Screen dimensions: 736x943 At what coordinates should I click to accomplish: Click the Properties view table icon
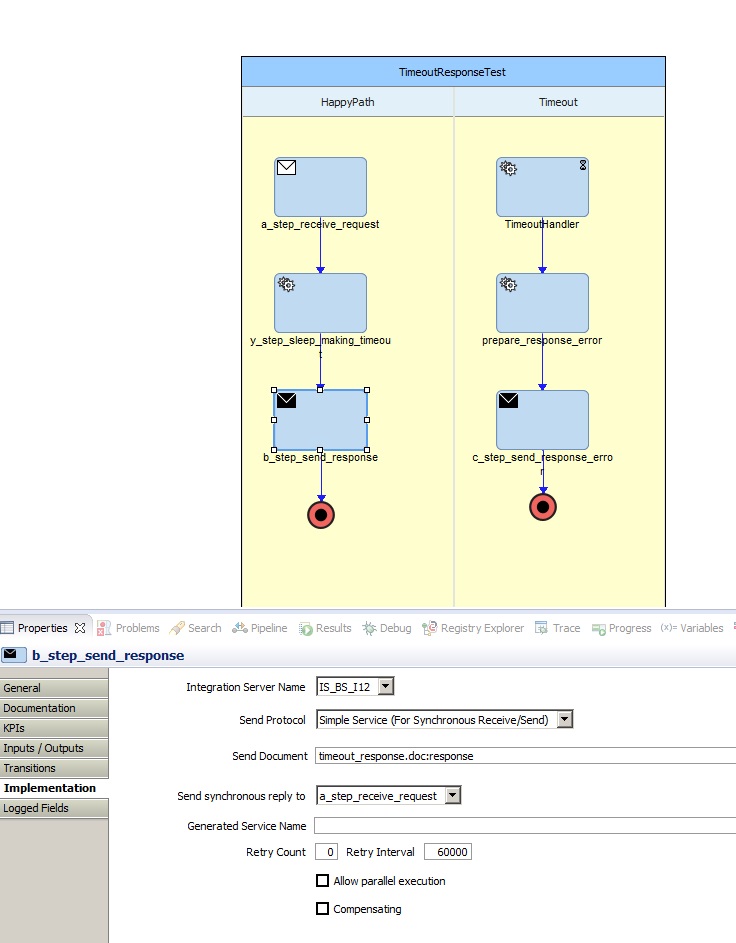(x=7, y=628)
